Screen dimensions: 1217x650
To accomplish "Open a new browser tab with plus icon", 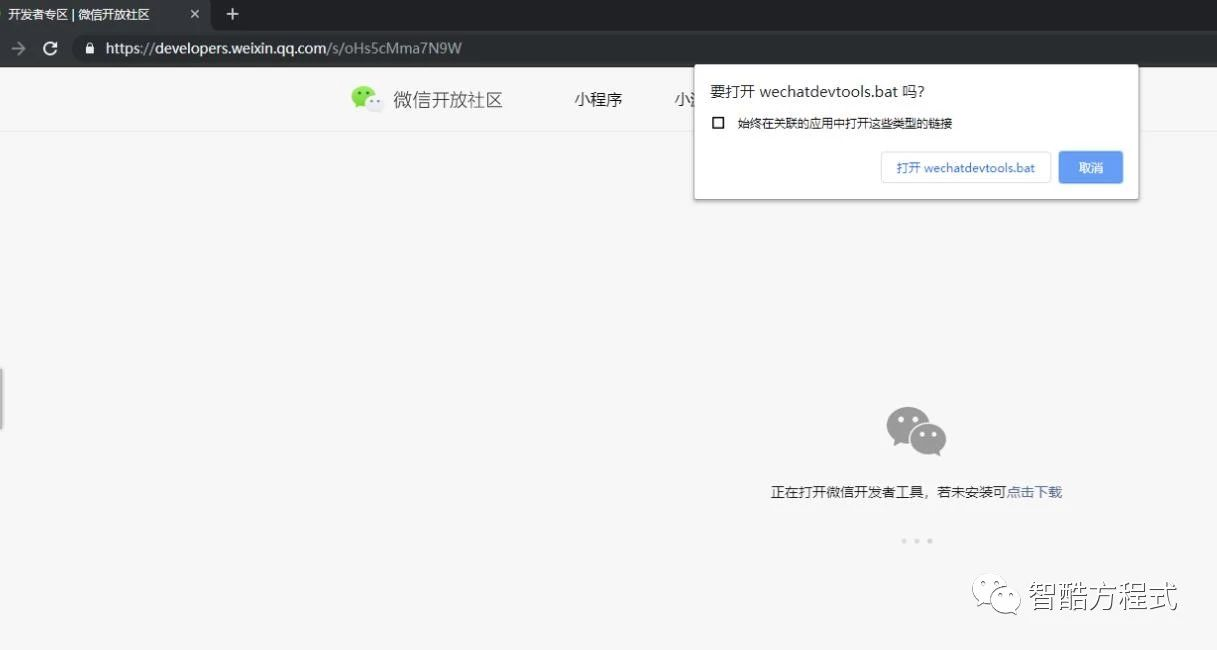I will 232,14.
